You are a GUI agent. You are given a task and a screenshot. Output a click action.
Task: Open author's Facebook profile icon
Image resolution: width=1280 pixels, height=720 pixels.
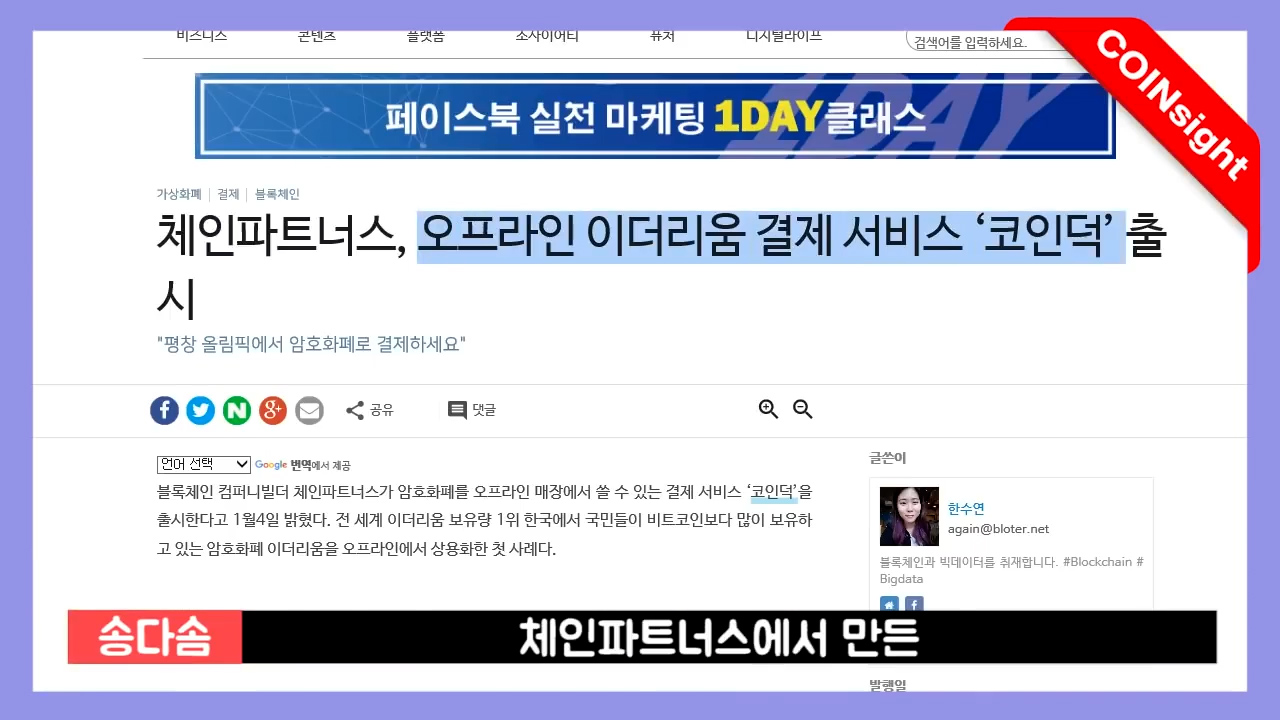(x=913, y=605)
